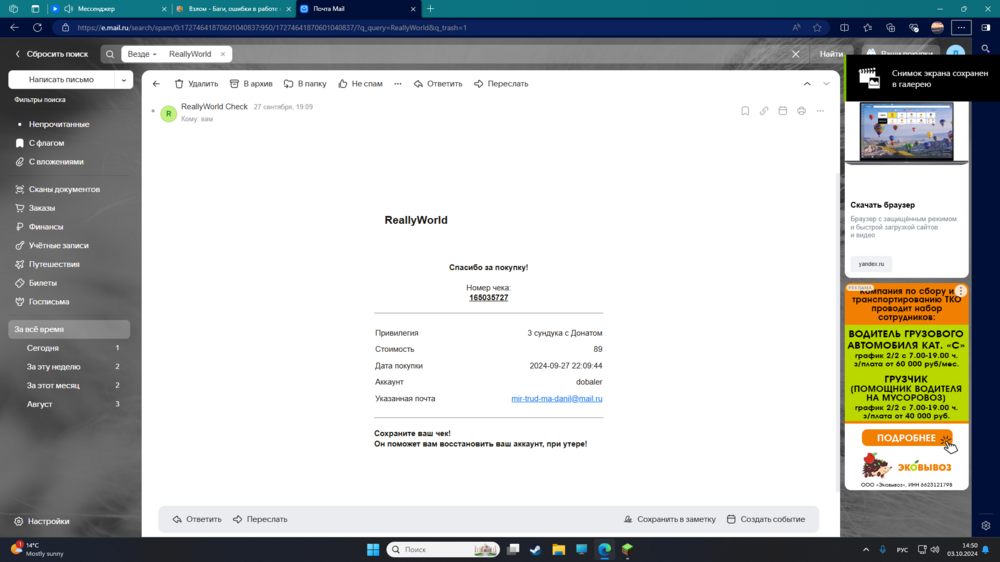
Task: Filter by Непрочитанные
Action: (x=59, y=124)
